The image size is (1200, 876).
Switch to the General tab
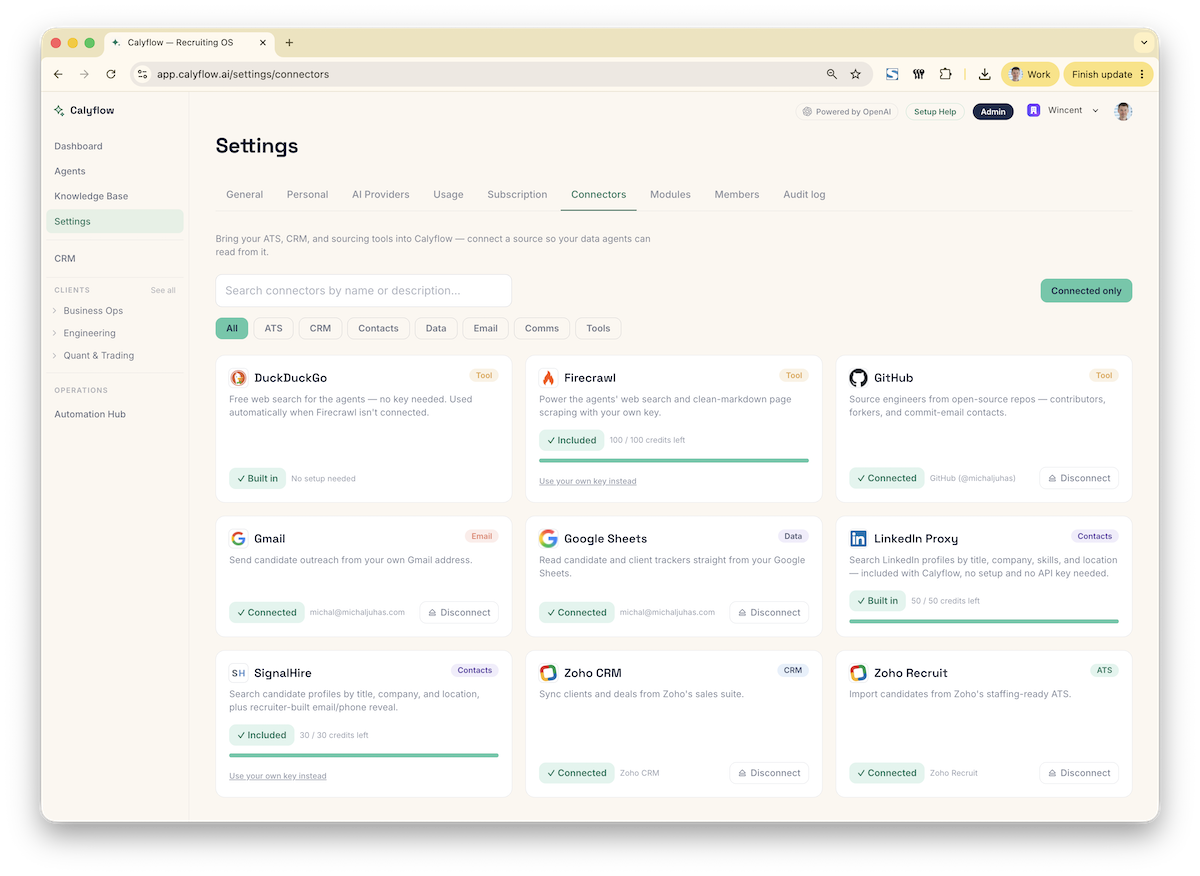click(x=245, y=195)
